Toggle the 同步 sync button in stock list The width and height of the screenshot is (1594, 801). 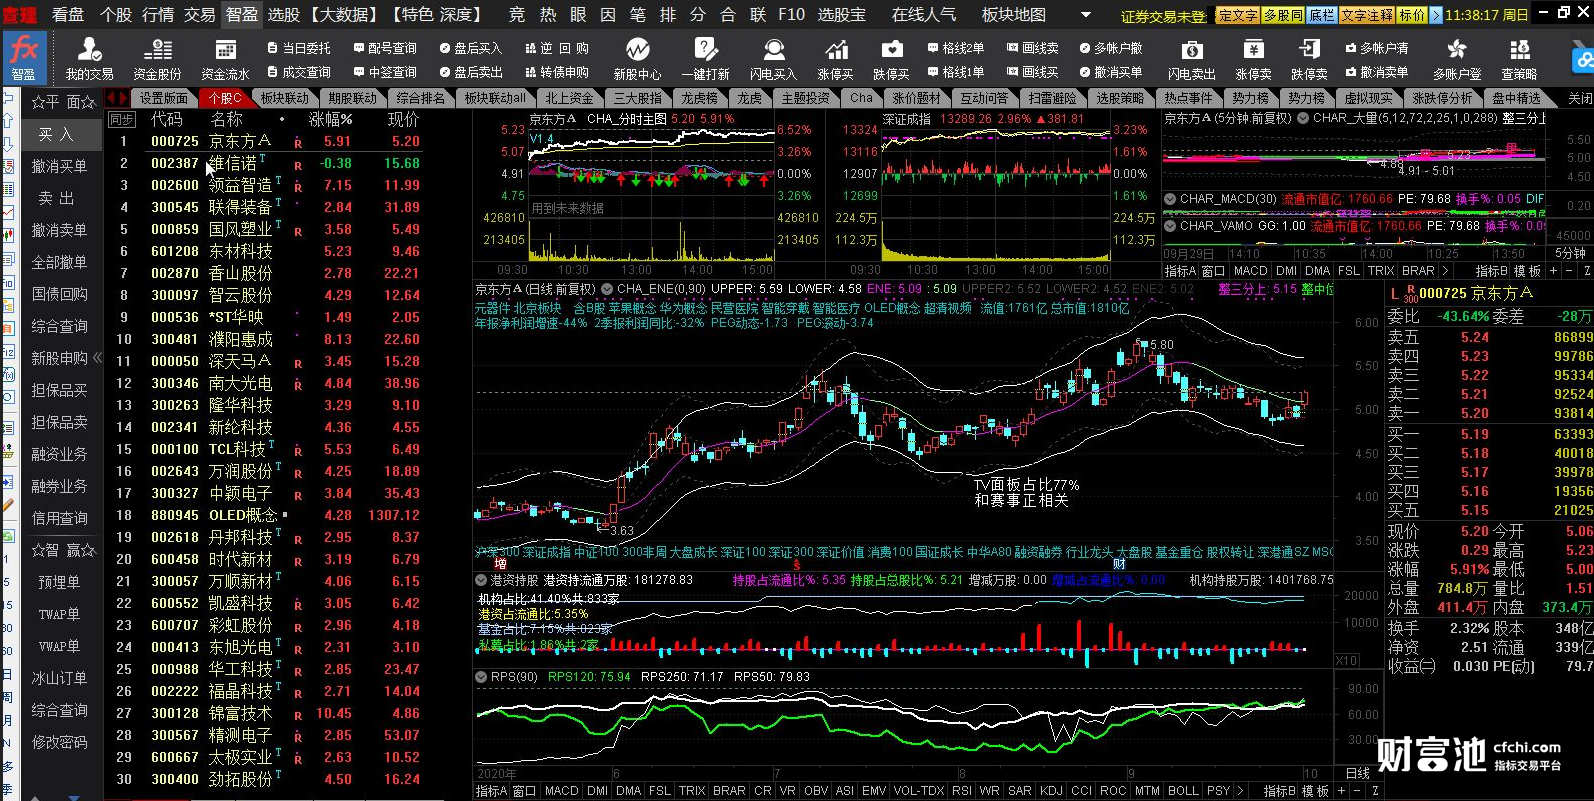pyautogui.click(x=121, y=119)
